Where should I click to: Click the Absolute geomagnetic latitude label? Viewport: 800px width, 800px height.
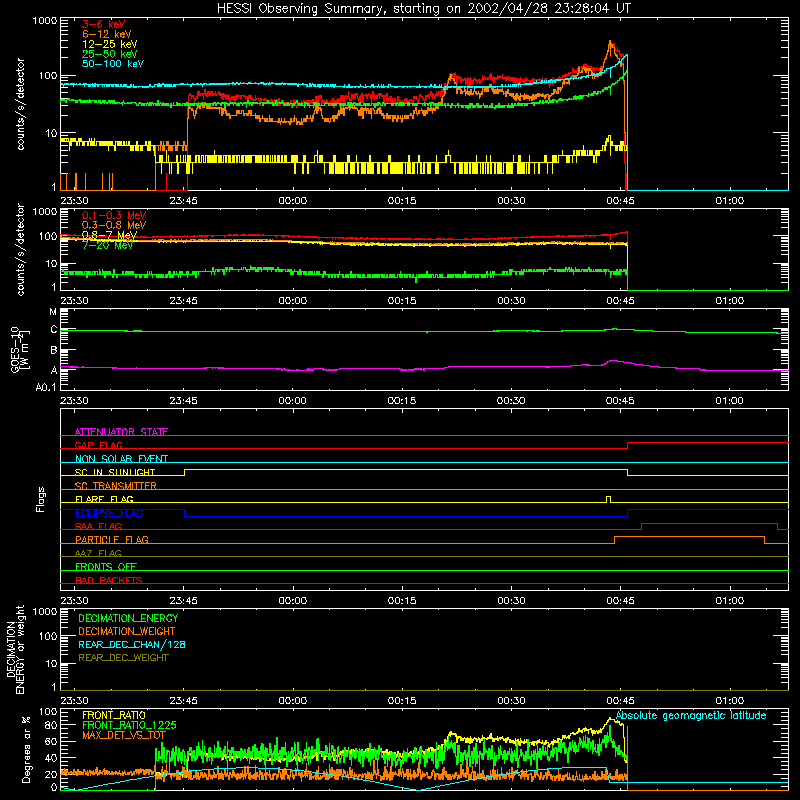[691, 716]
